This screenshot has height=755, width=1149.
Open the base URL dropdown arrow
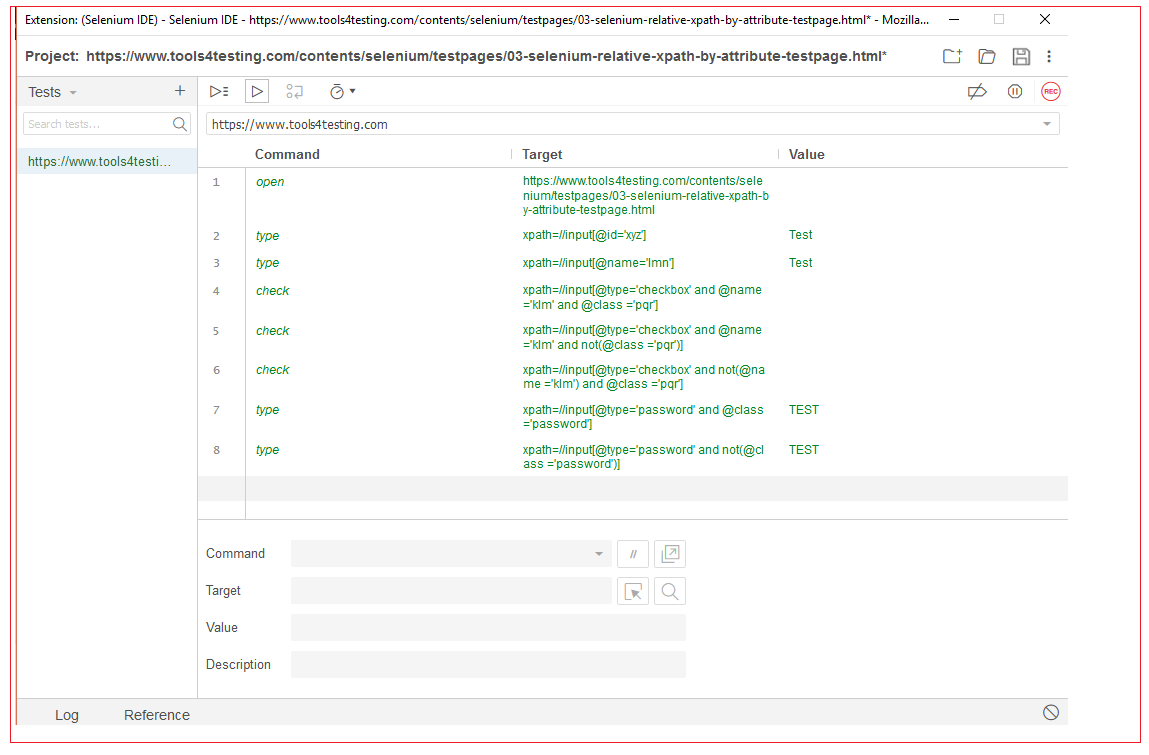pyautogui.click(x=1046, y=124)
